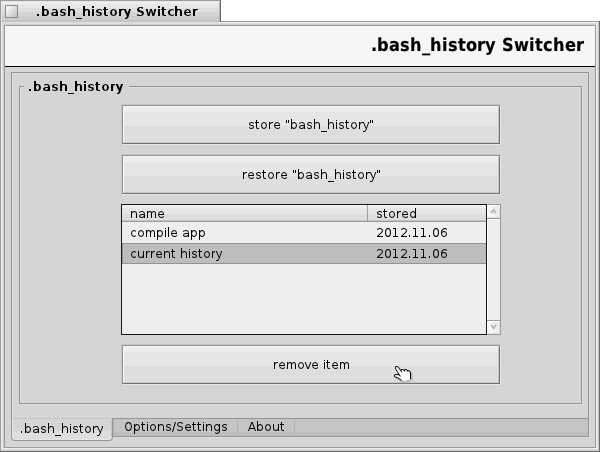
Task: Switch to the .bash_history tab
Action: (x=62, y=428)
